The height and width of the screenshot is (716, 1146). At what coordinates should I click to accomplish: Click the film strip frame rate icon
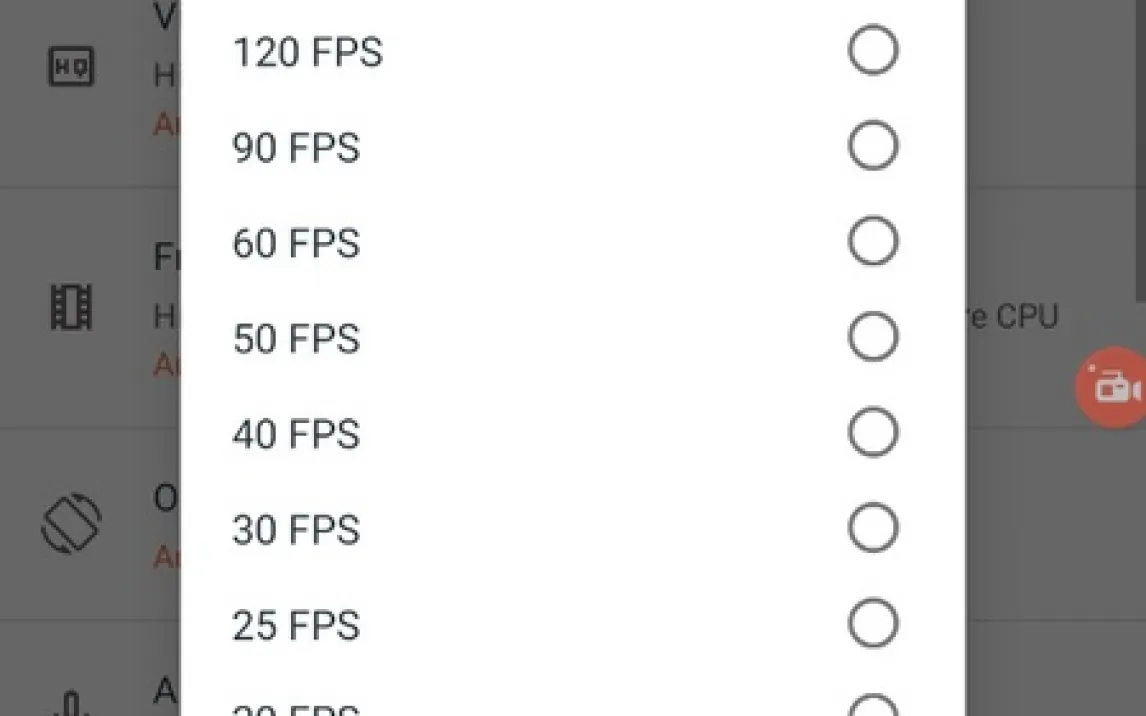click(x=71, y=307)
